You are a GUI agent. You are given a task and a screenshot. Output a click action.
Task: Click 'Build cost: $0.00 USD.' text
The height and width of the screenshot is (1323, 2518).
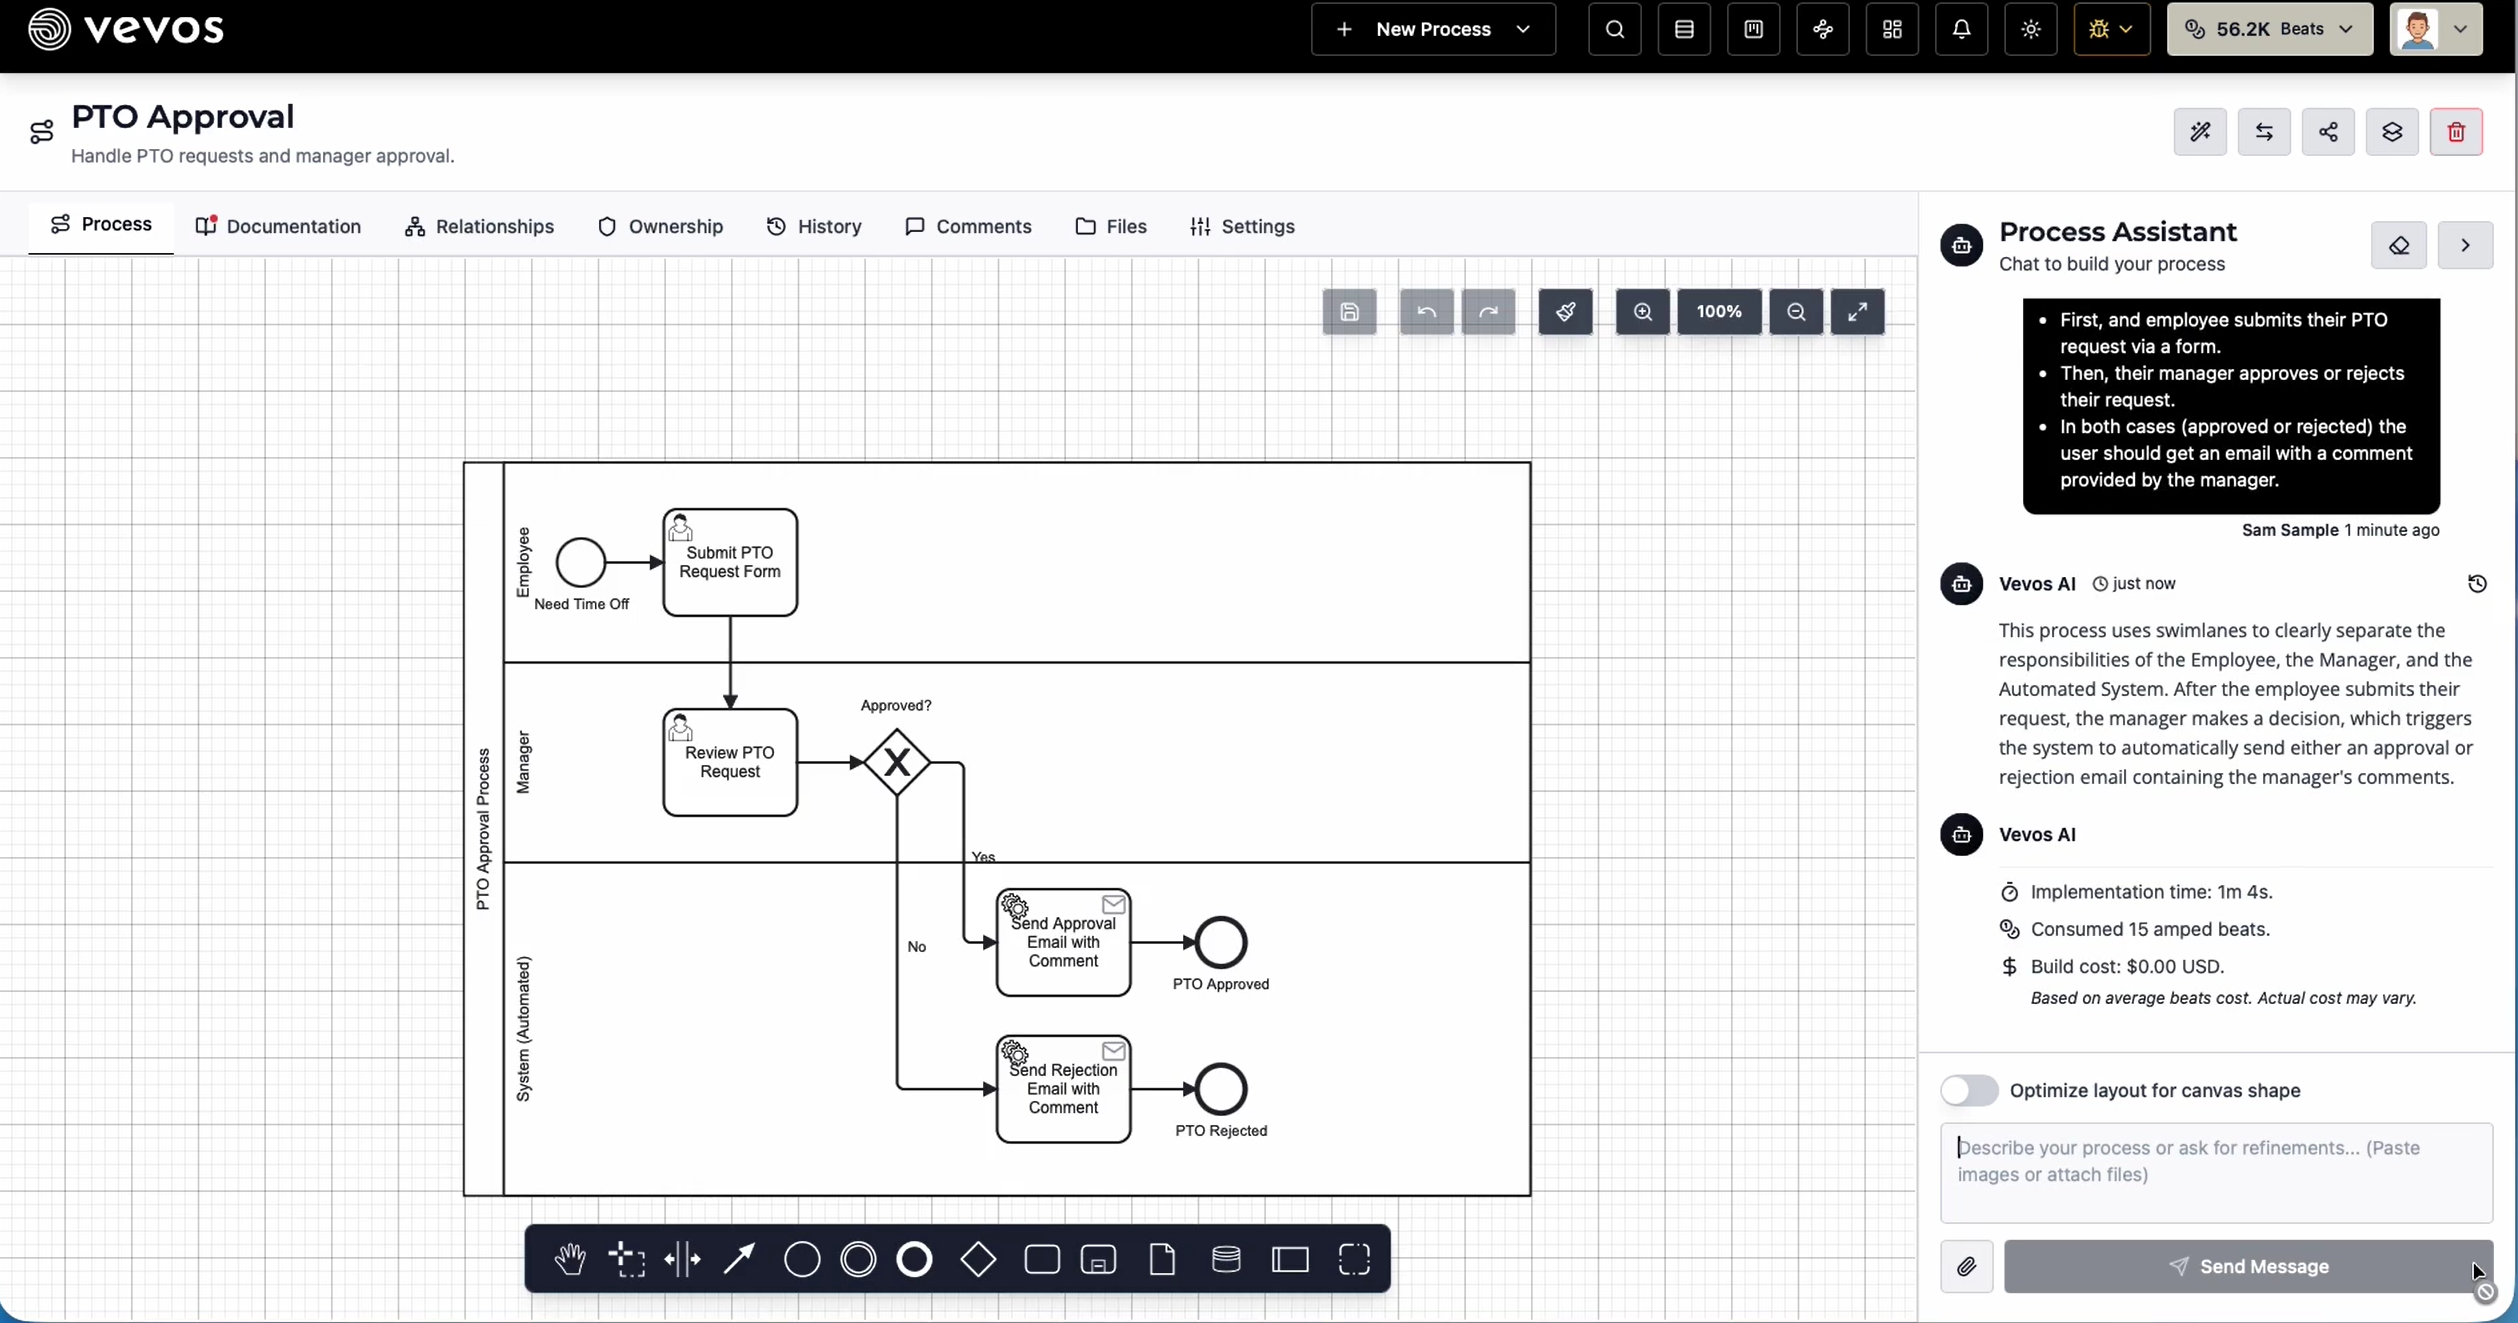click(2127, 967)
